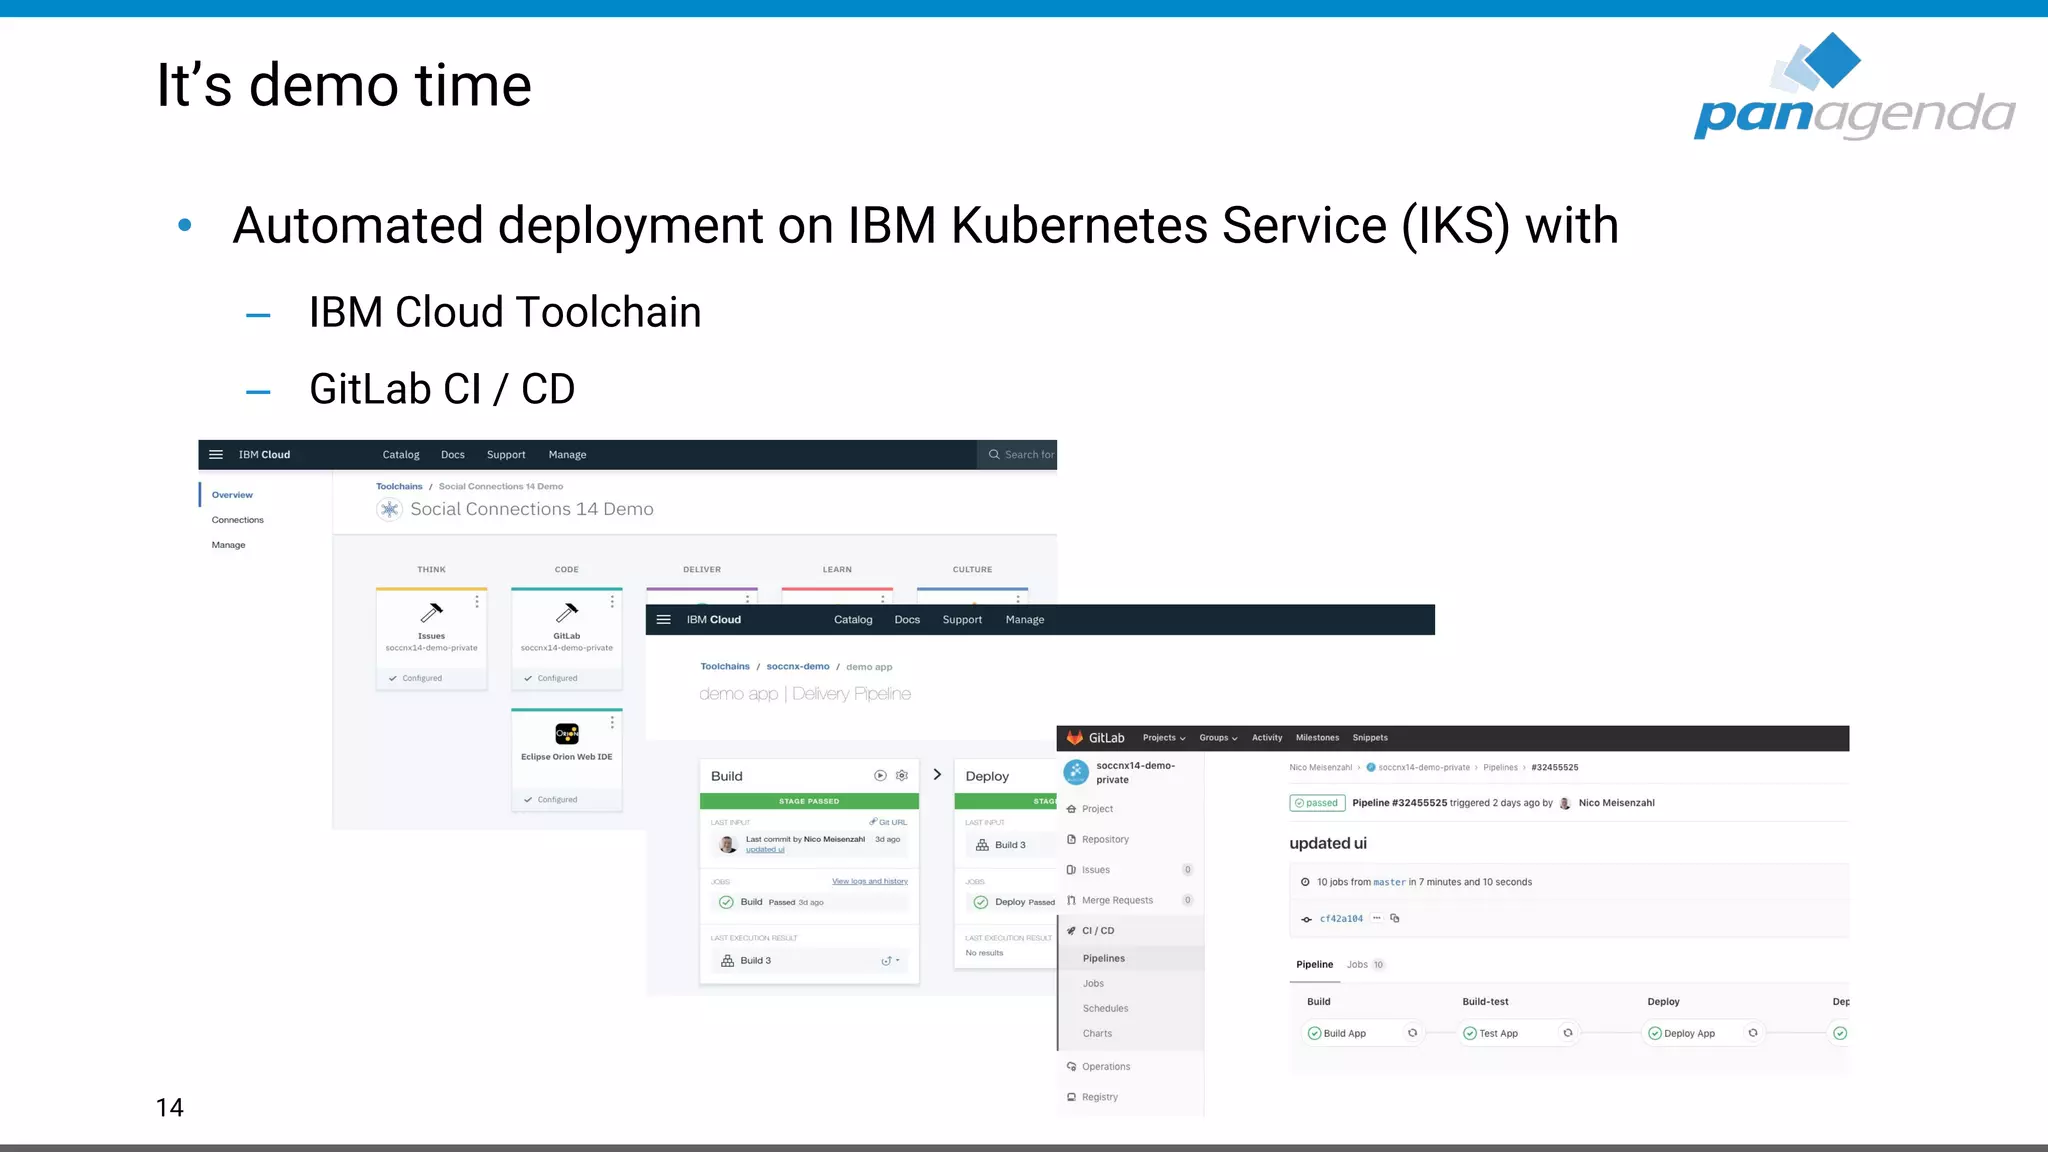Open Build stage settings via the gear icon

click(902, 776)
